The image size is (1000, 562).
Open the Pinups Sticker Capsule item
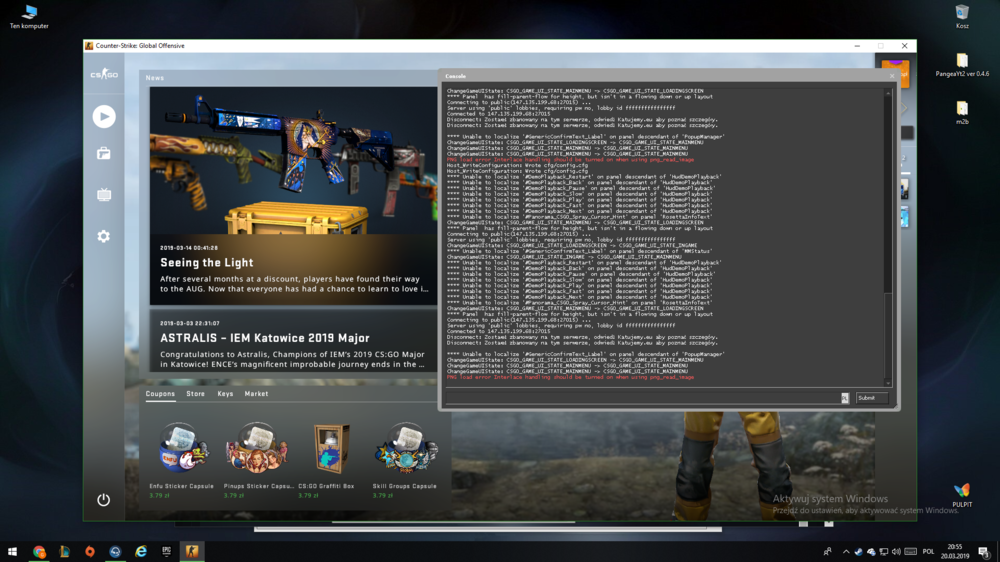[258, 459]
